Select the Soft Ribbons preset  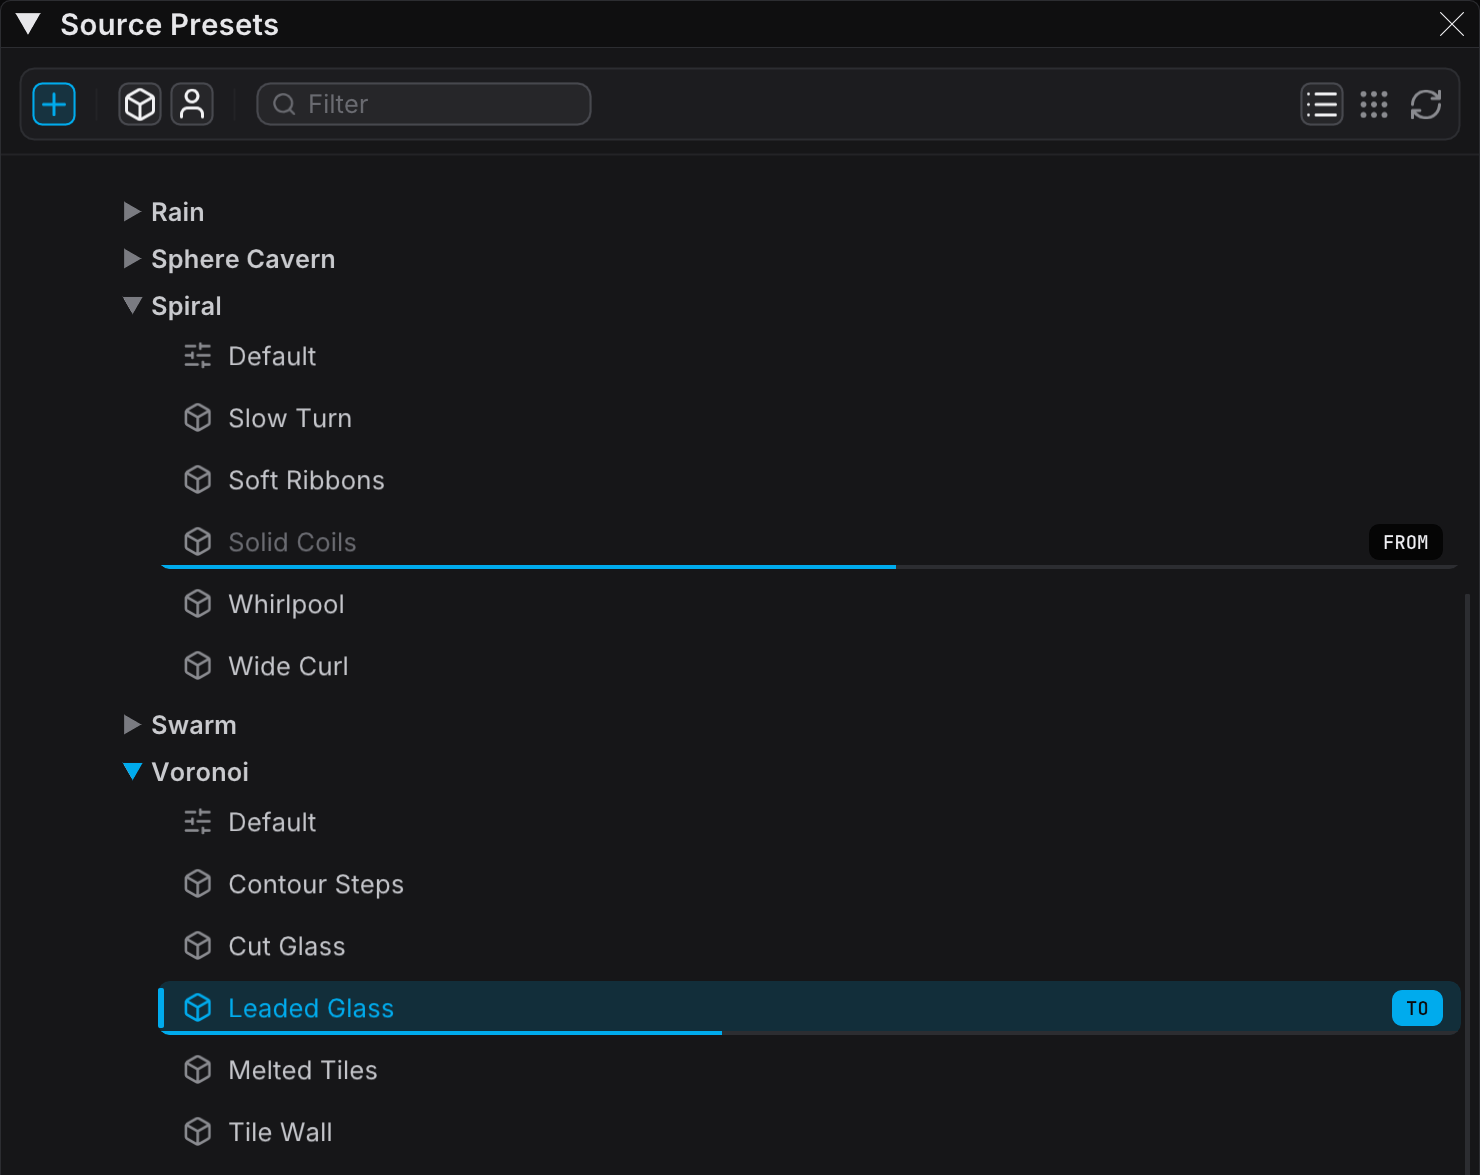[808, 480]
